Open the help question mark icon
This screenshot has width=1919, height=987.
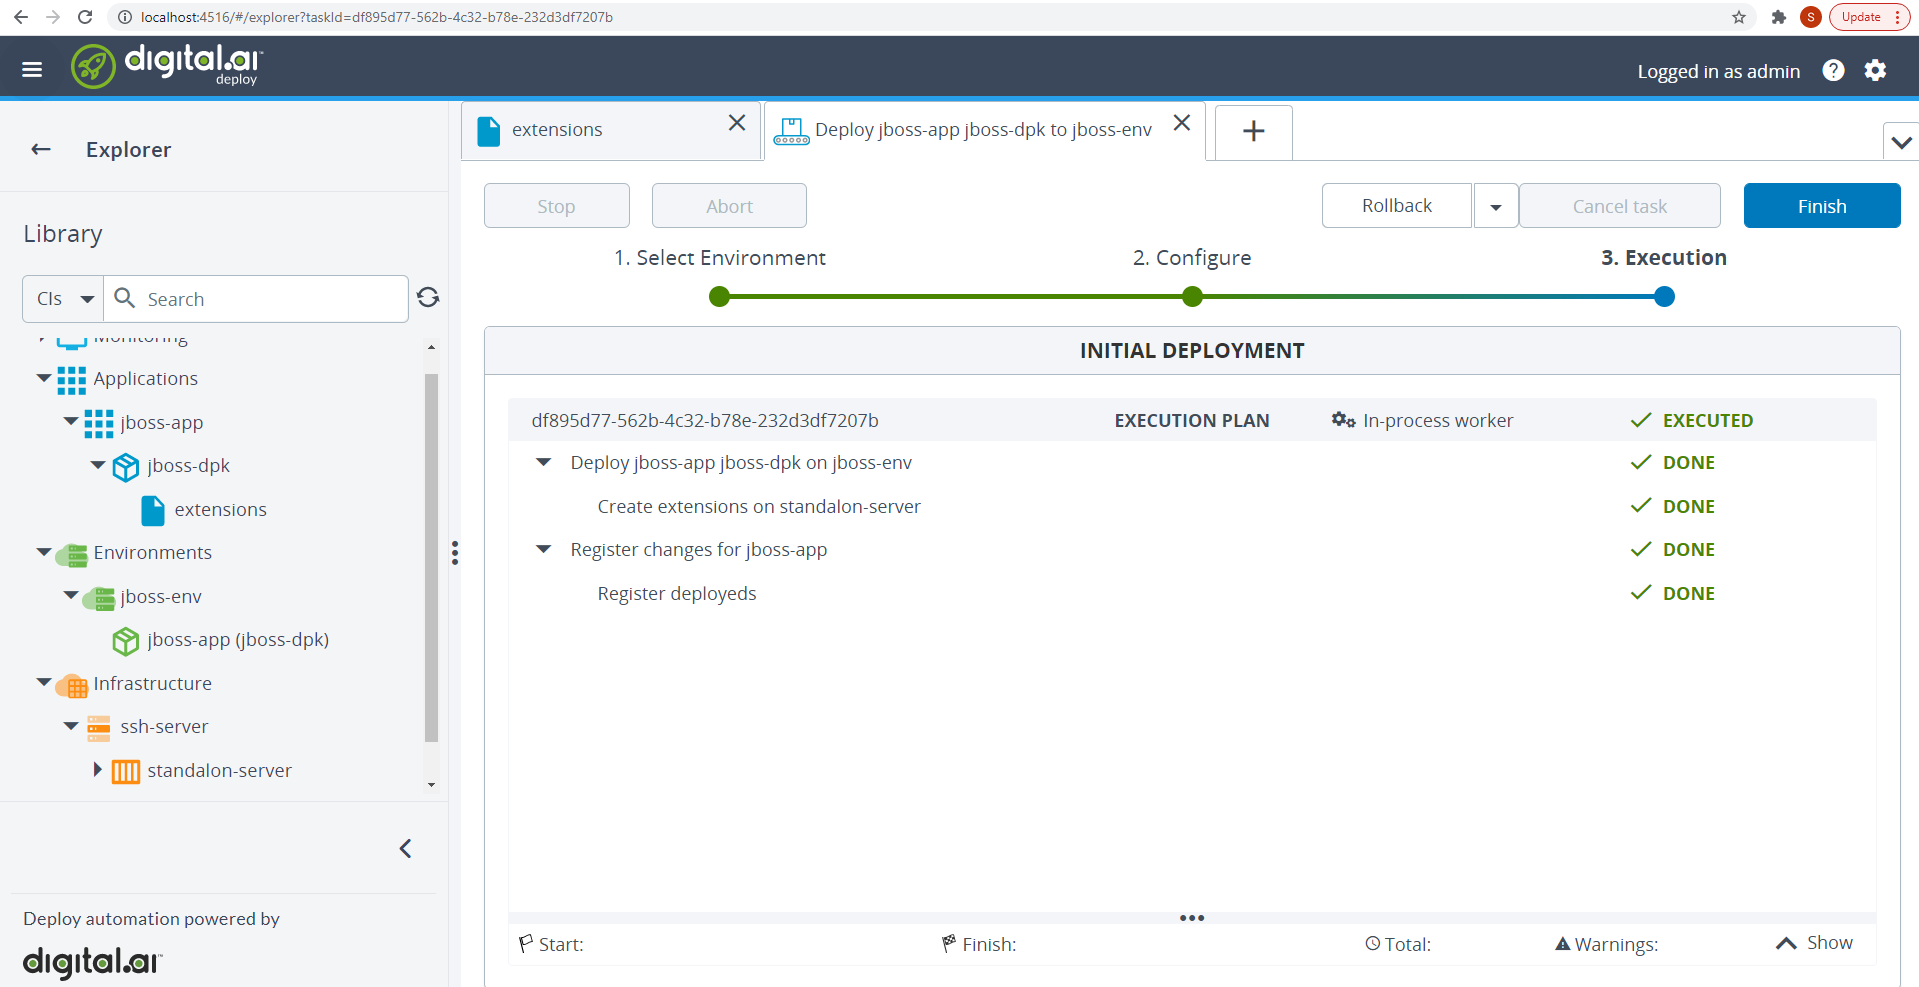[x=1833, y=70]
